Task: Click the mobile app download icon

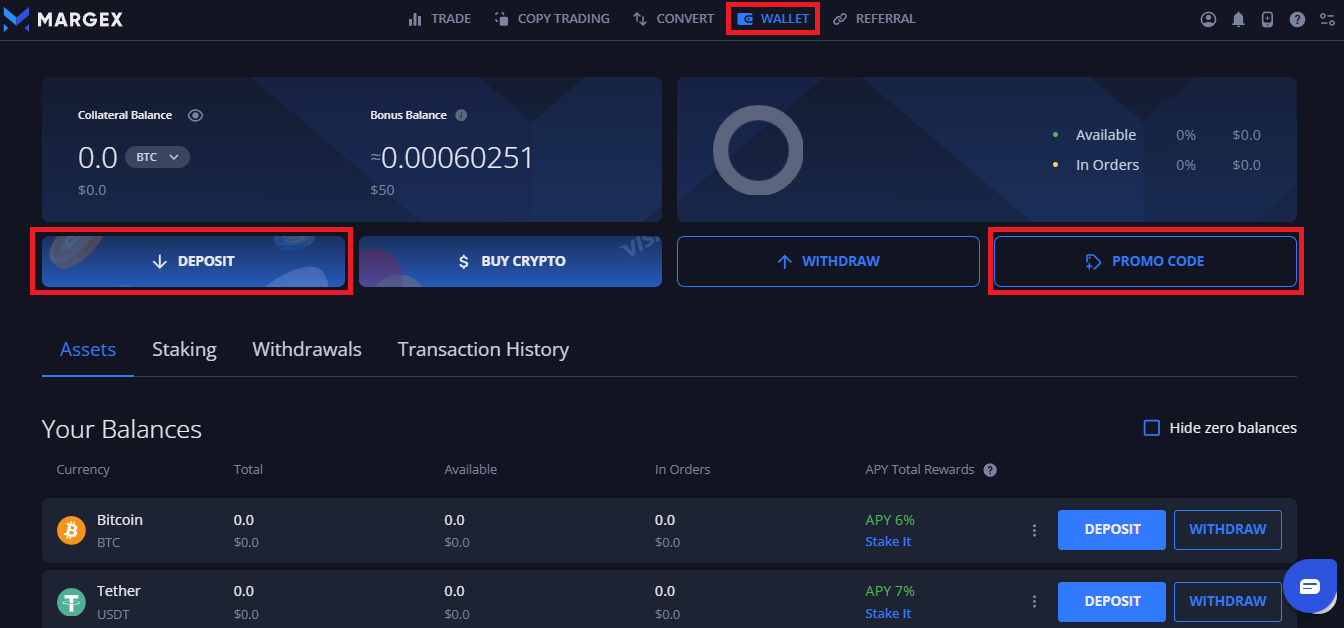Action: 1268,18
